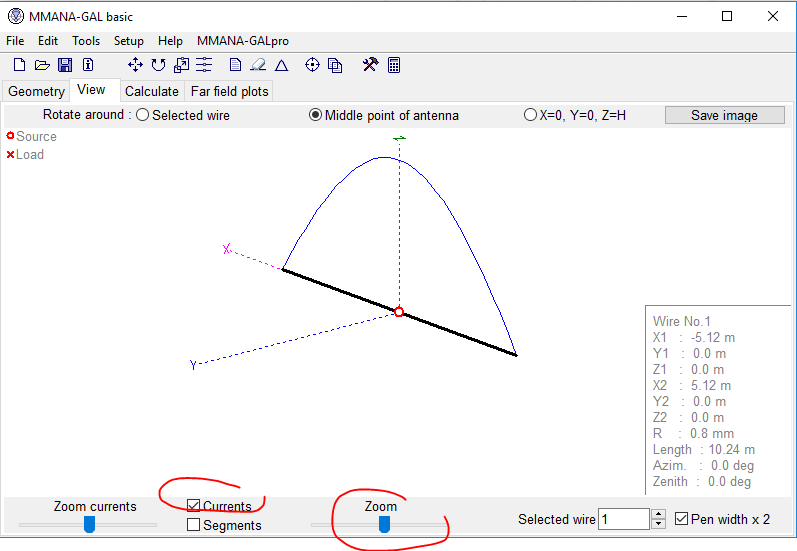Click the hammer and wrench tools icon

[370, 65]
